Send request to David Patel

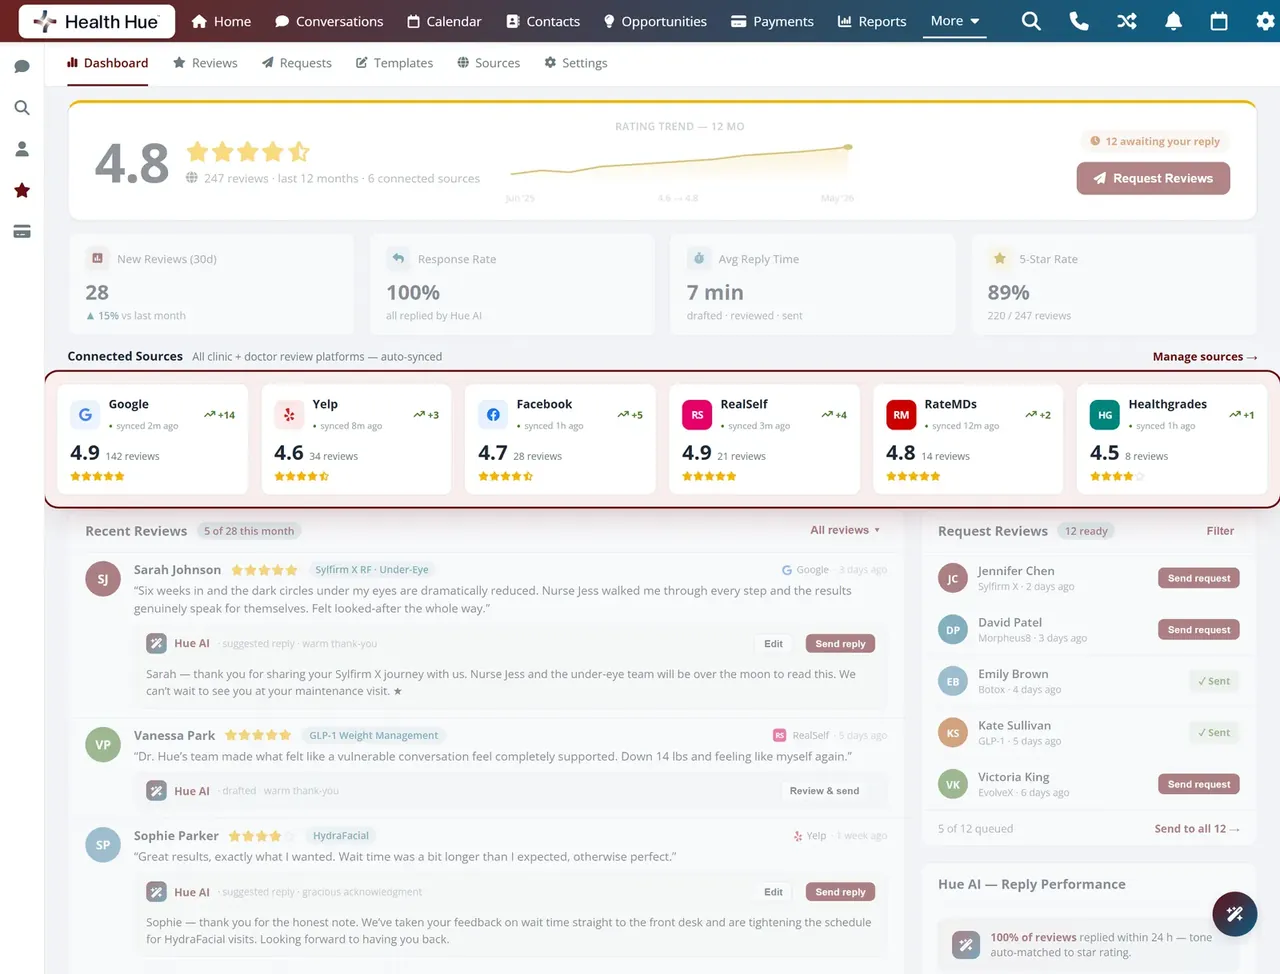coord(1199,630)
